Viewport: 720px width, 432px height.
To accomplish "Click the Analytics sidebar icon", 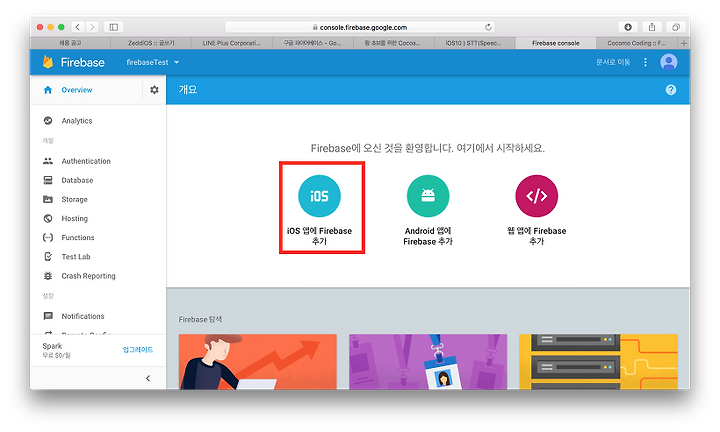I will tap(48, 121).
